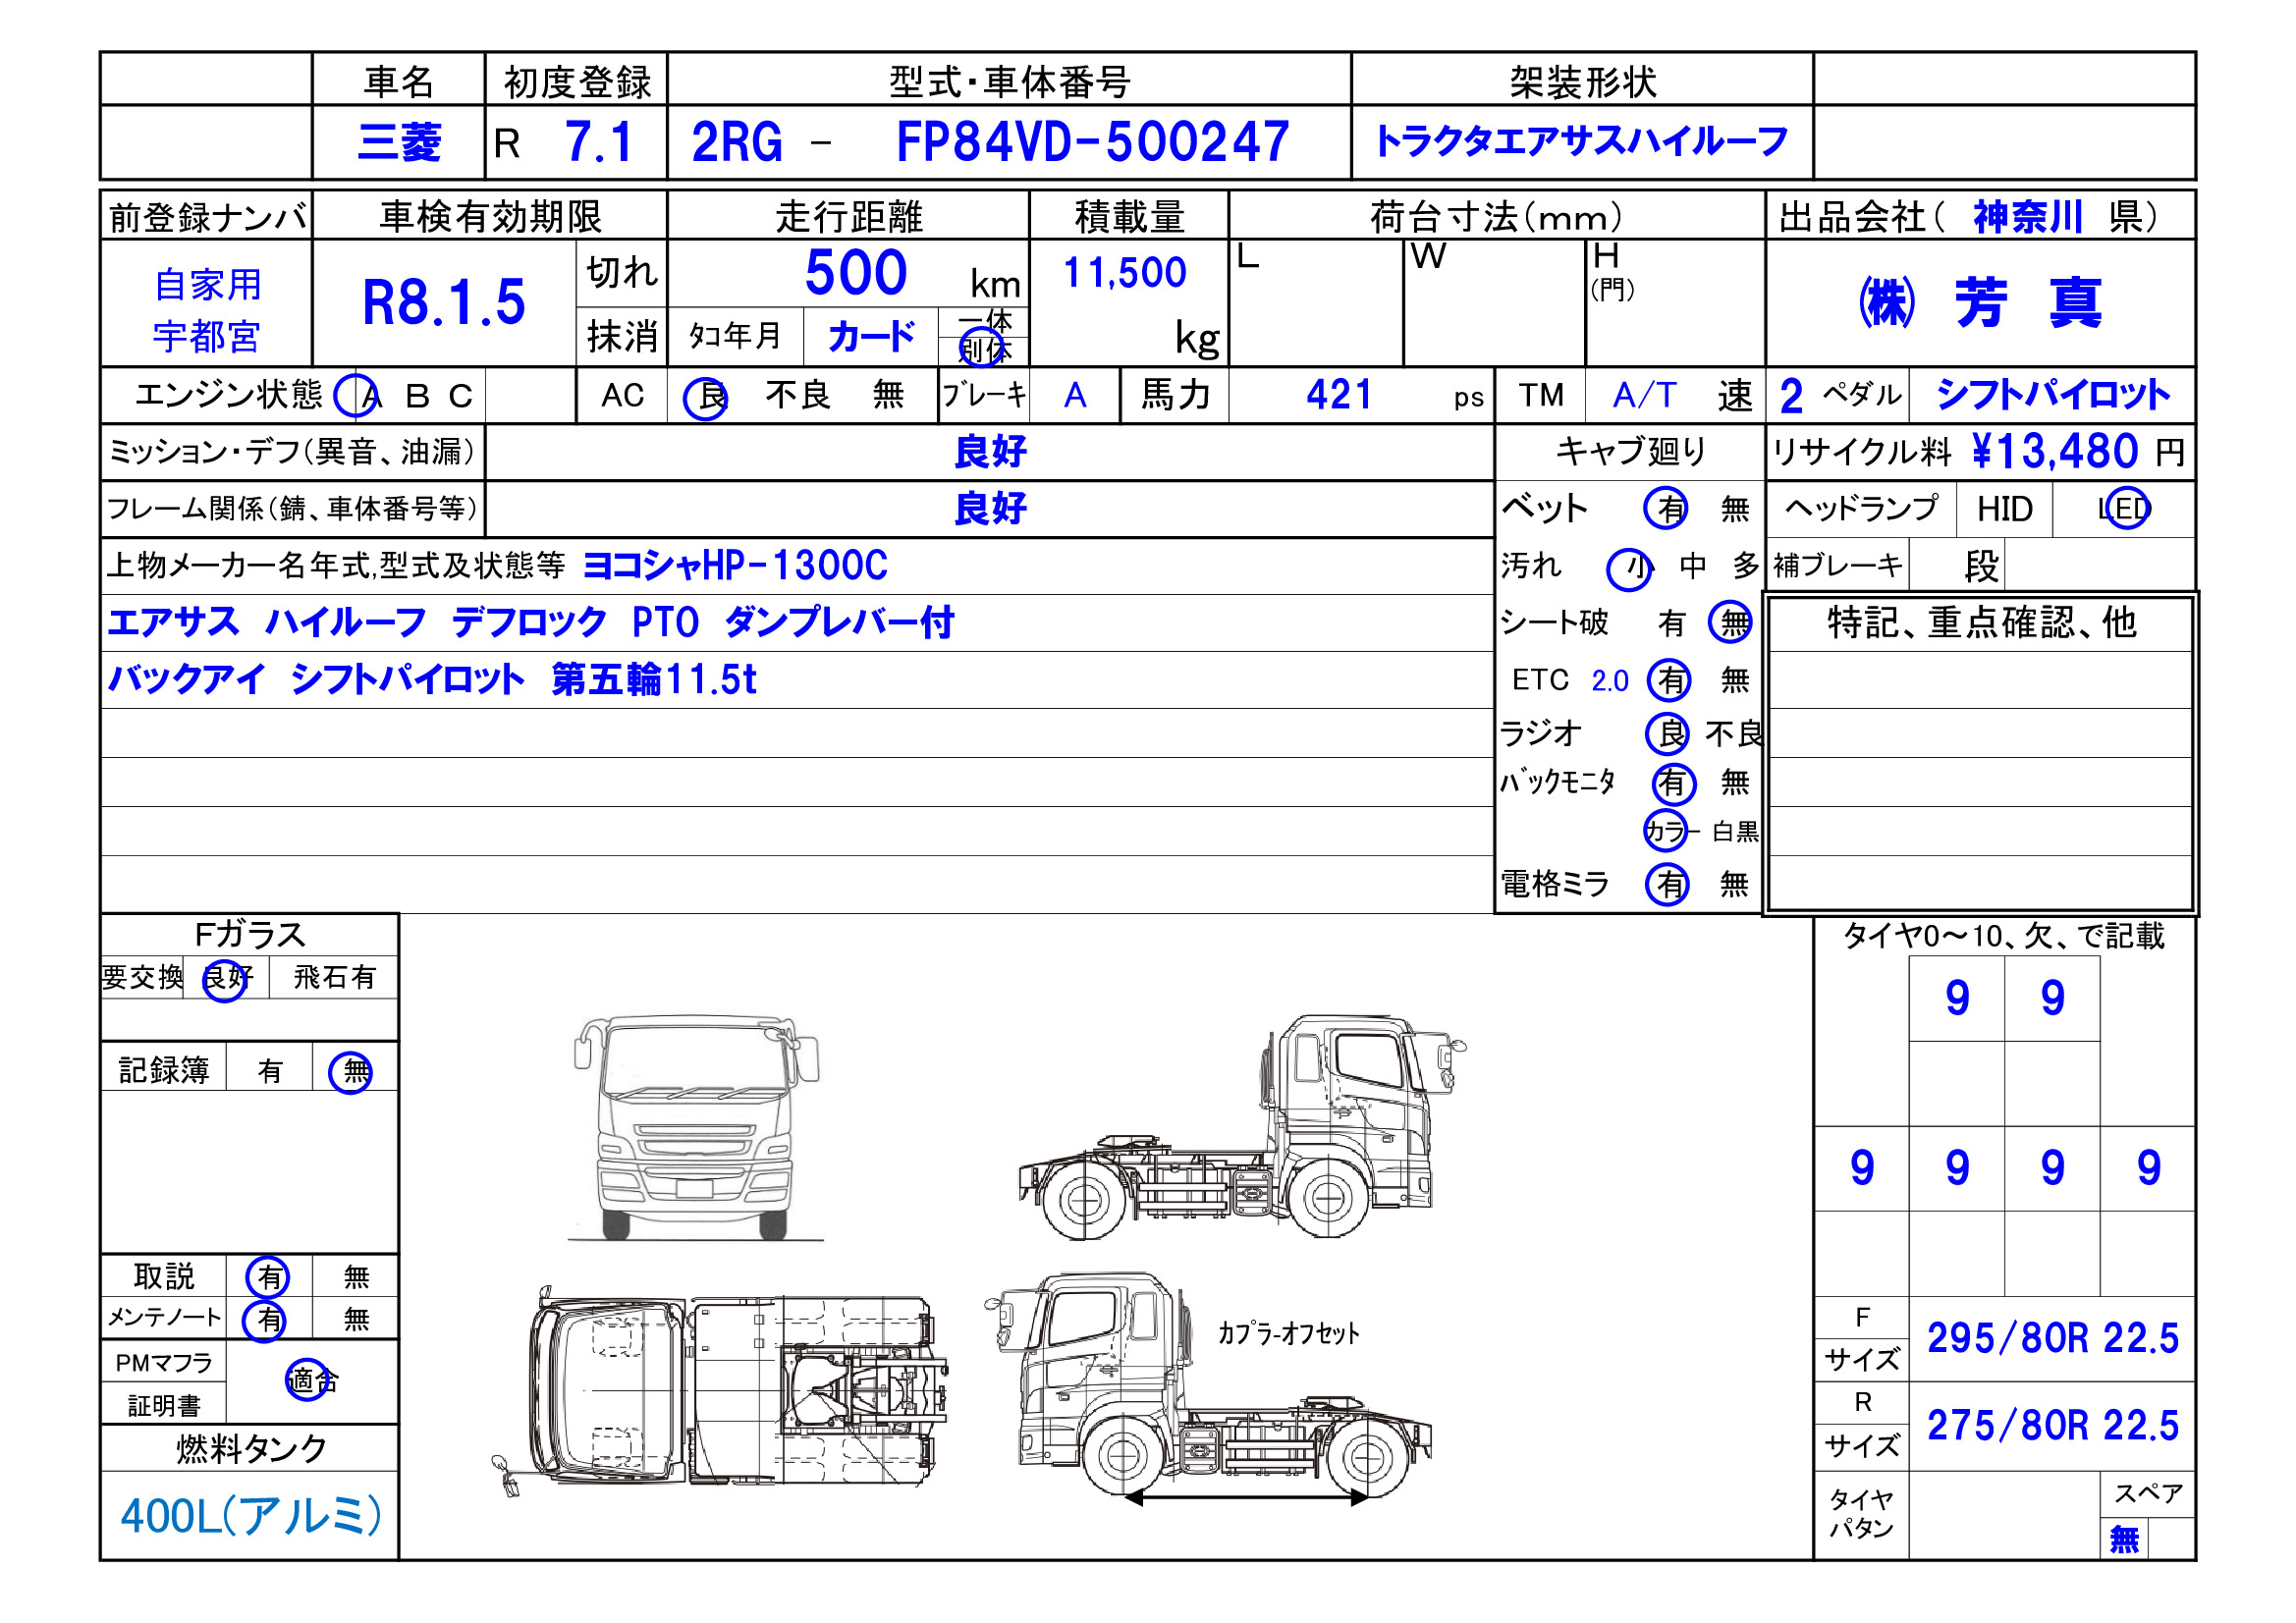Select circled 良 for AC

tap(706, 398)
